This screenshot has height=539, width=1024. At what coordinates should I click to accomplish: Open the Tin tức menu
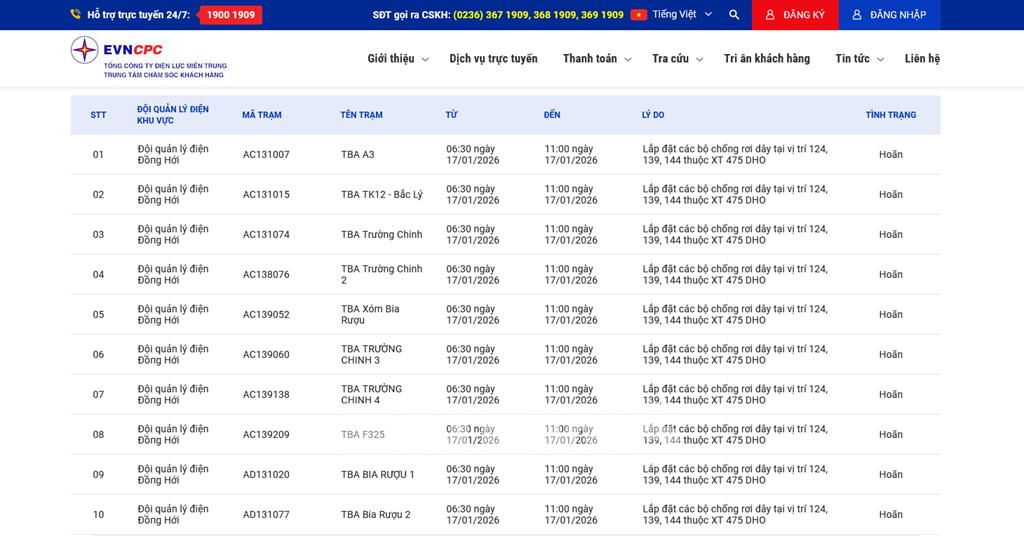[859, 59]
